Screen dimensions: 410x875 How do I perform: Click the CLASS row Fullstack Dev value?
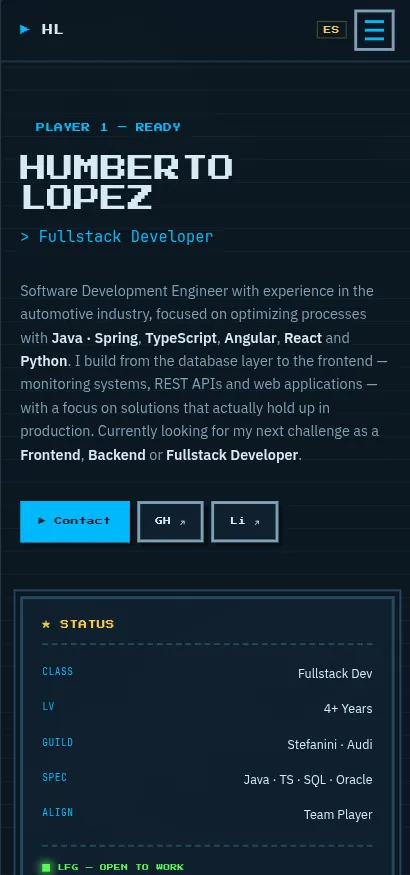(x=335, y=674)
